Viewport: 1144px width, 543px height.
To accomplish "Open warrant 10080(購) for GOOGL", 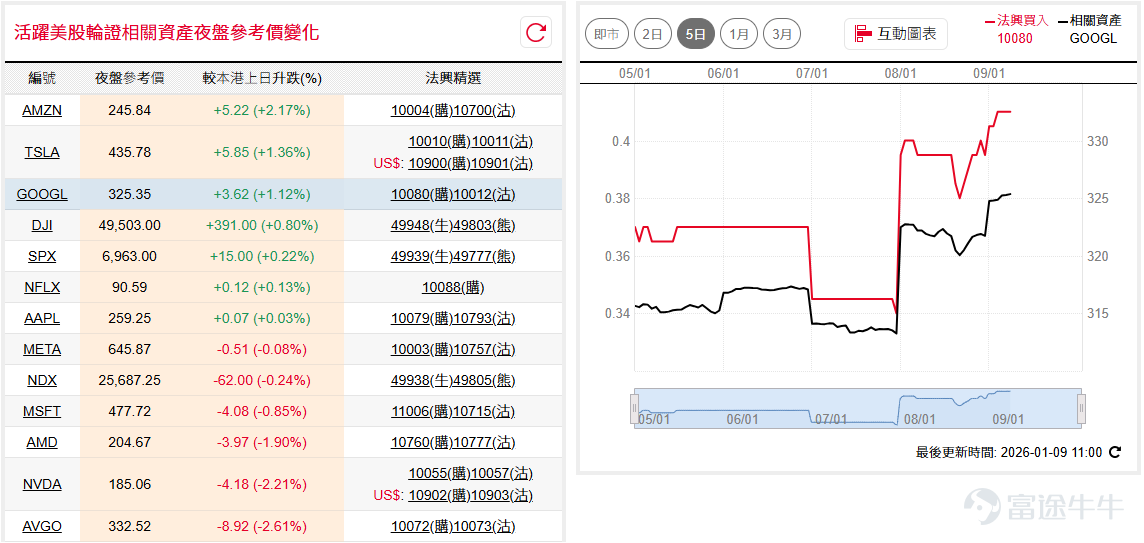I will pos(422,195).
